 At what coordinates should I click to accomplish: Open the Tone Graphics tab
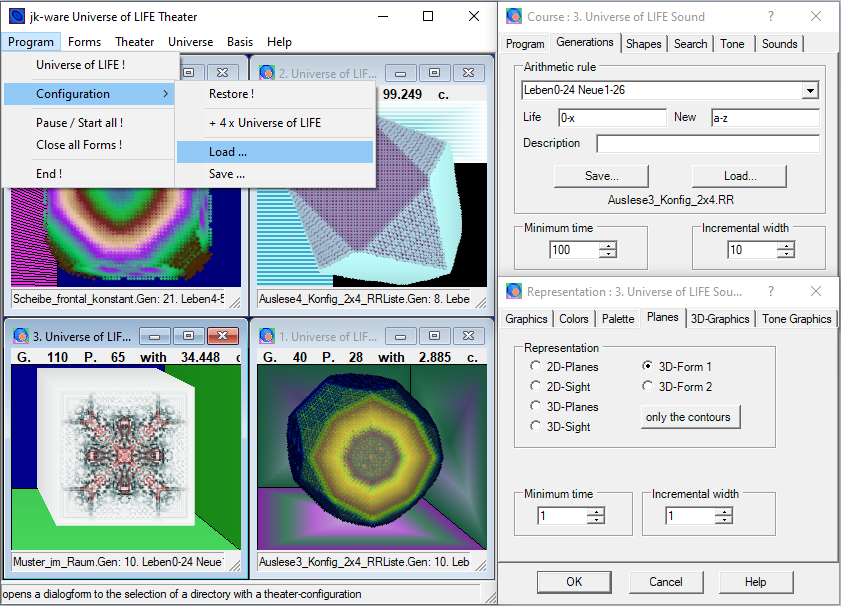(x=796, y=319)
